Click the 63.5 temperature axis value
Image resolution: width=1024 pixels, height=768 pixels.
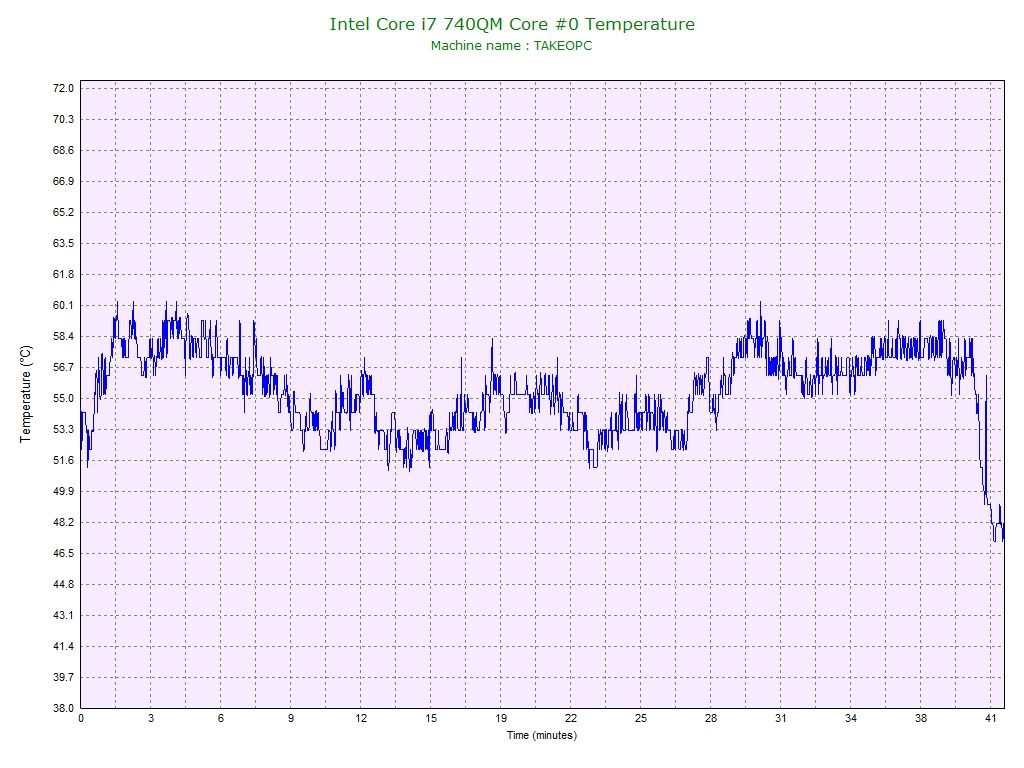tap(63, 243)
